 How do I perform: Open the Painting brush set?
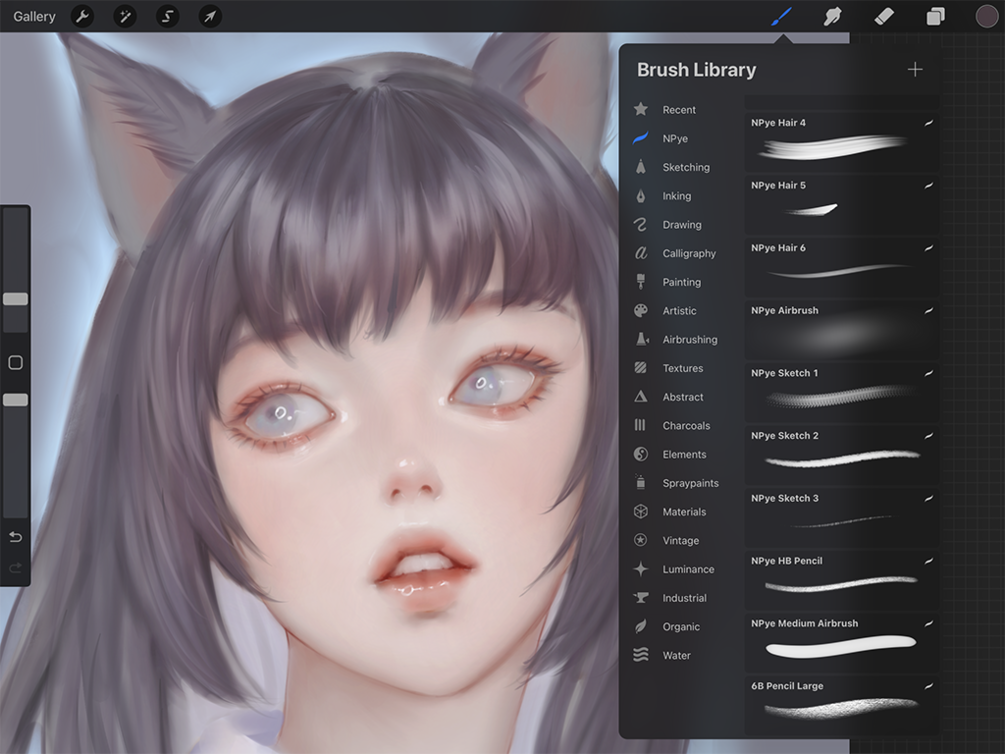point(681,282)
